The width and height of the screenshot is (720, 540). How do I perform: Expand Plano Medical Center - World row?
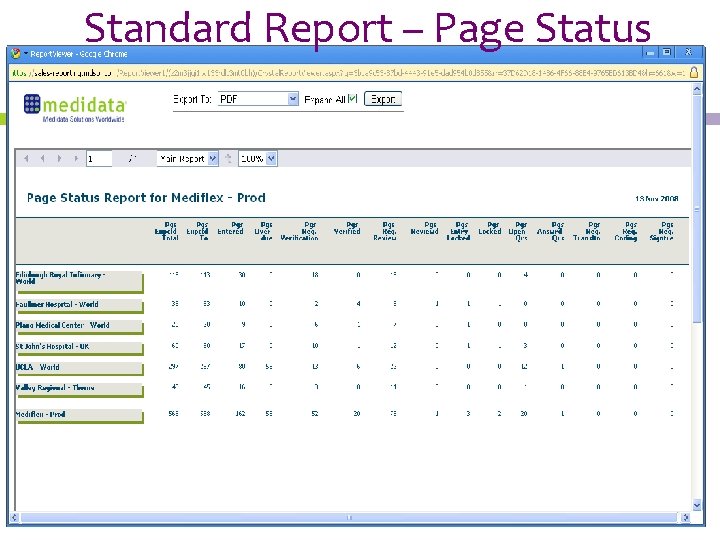[x=79, y=326]
